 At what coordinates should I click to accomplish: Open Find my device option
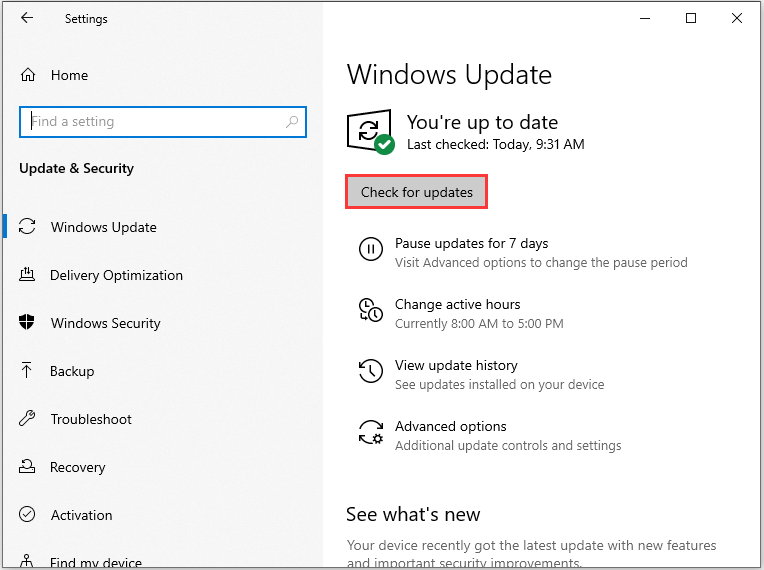(x=96, y=563)
